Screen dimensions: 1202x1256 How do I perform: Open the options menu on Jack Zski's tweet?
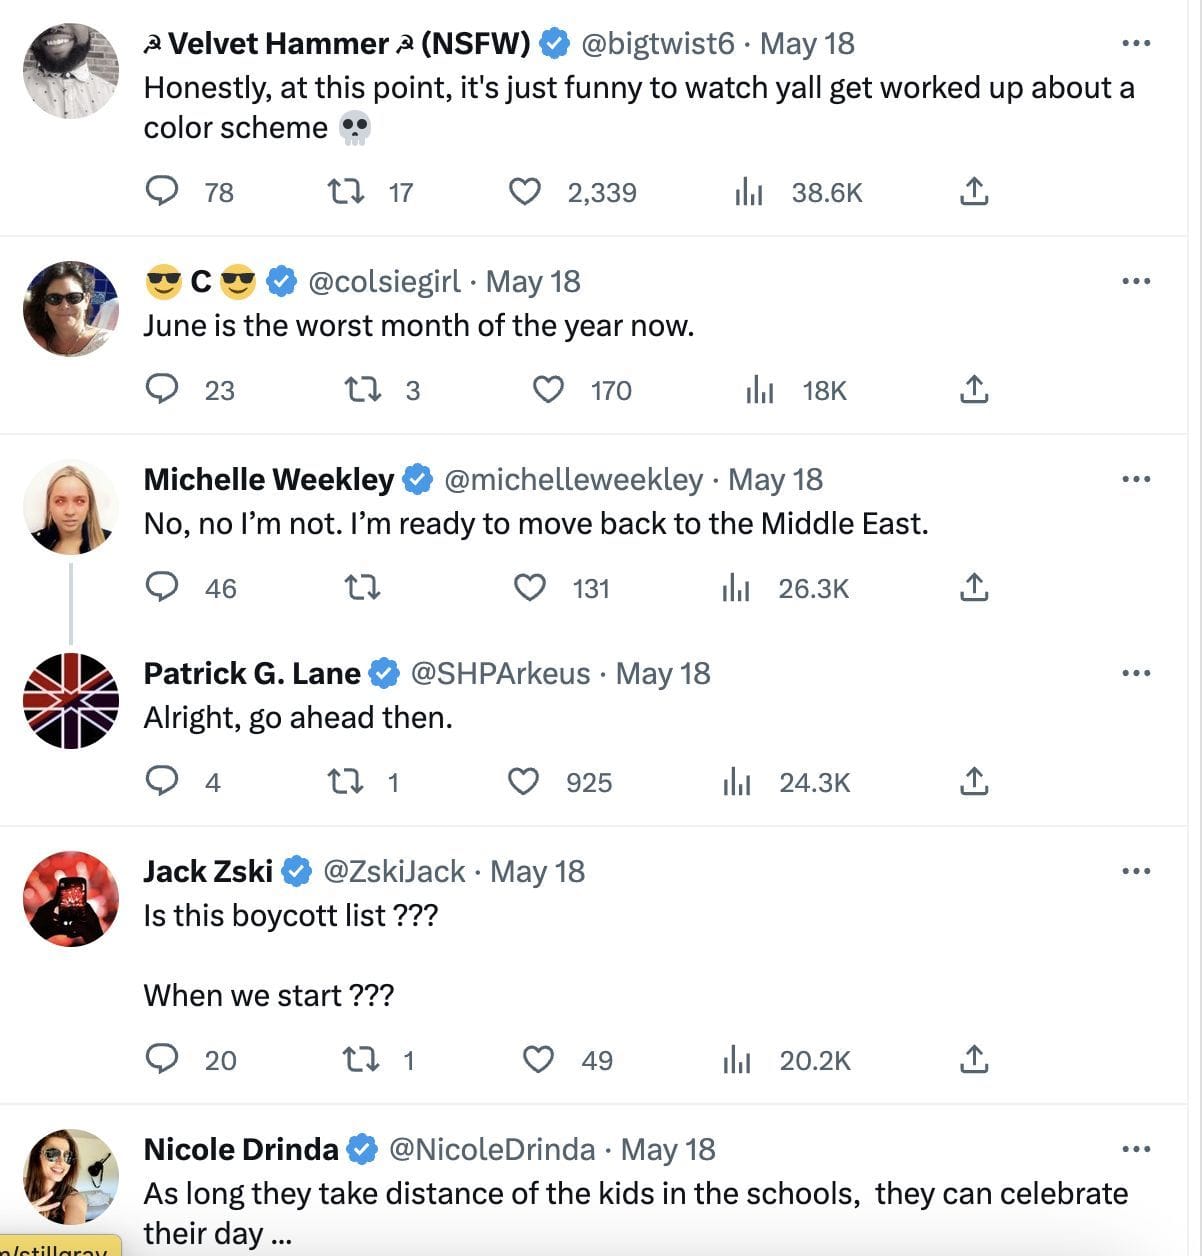1136,871
